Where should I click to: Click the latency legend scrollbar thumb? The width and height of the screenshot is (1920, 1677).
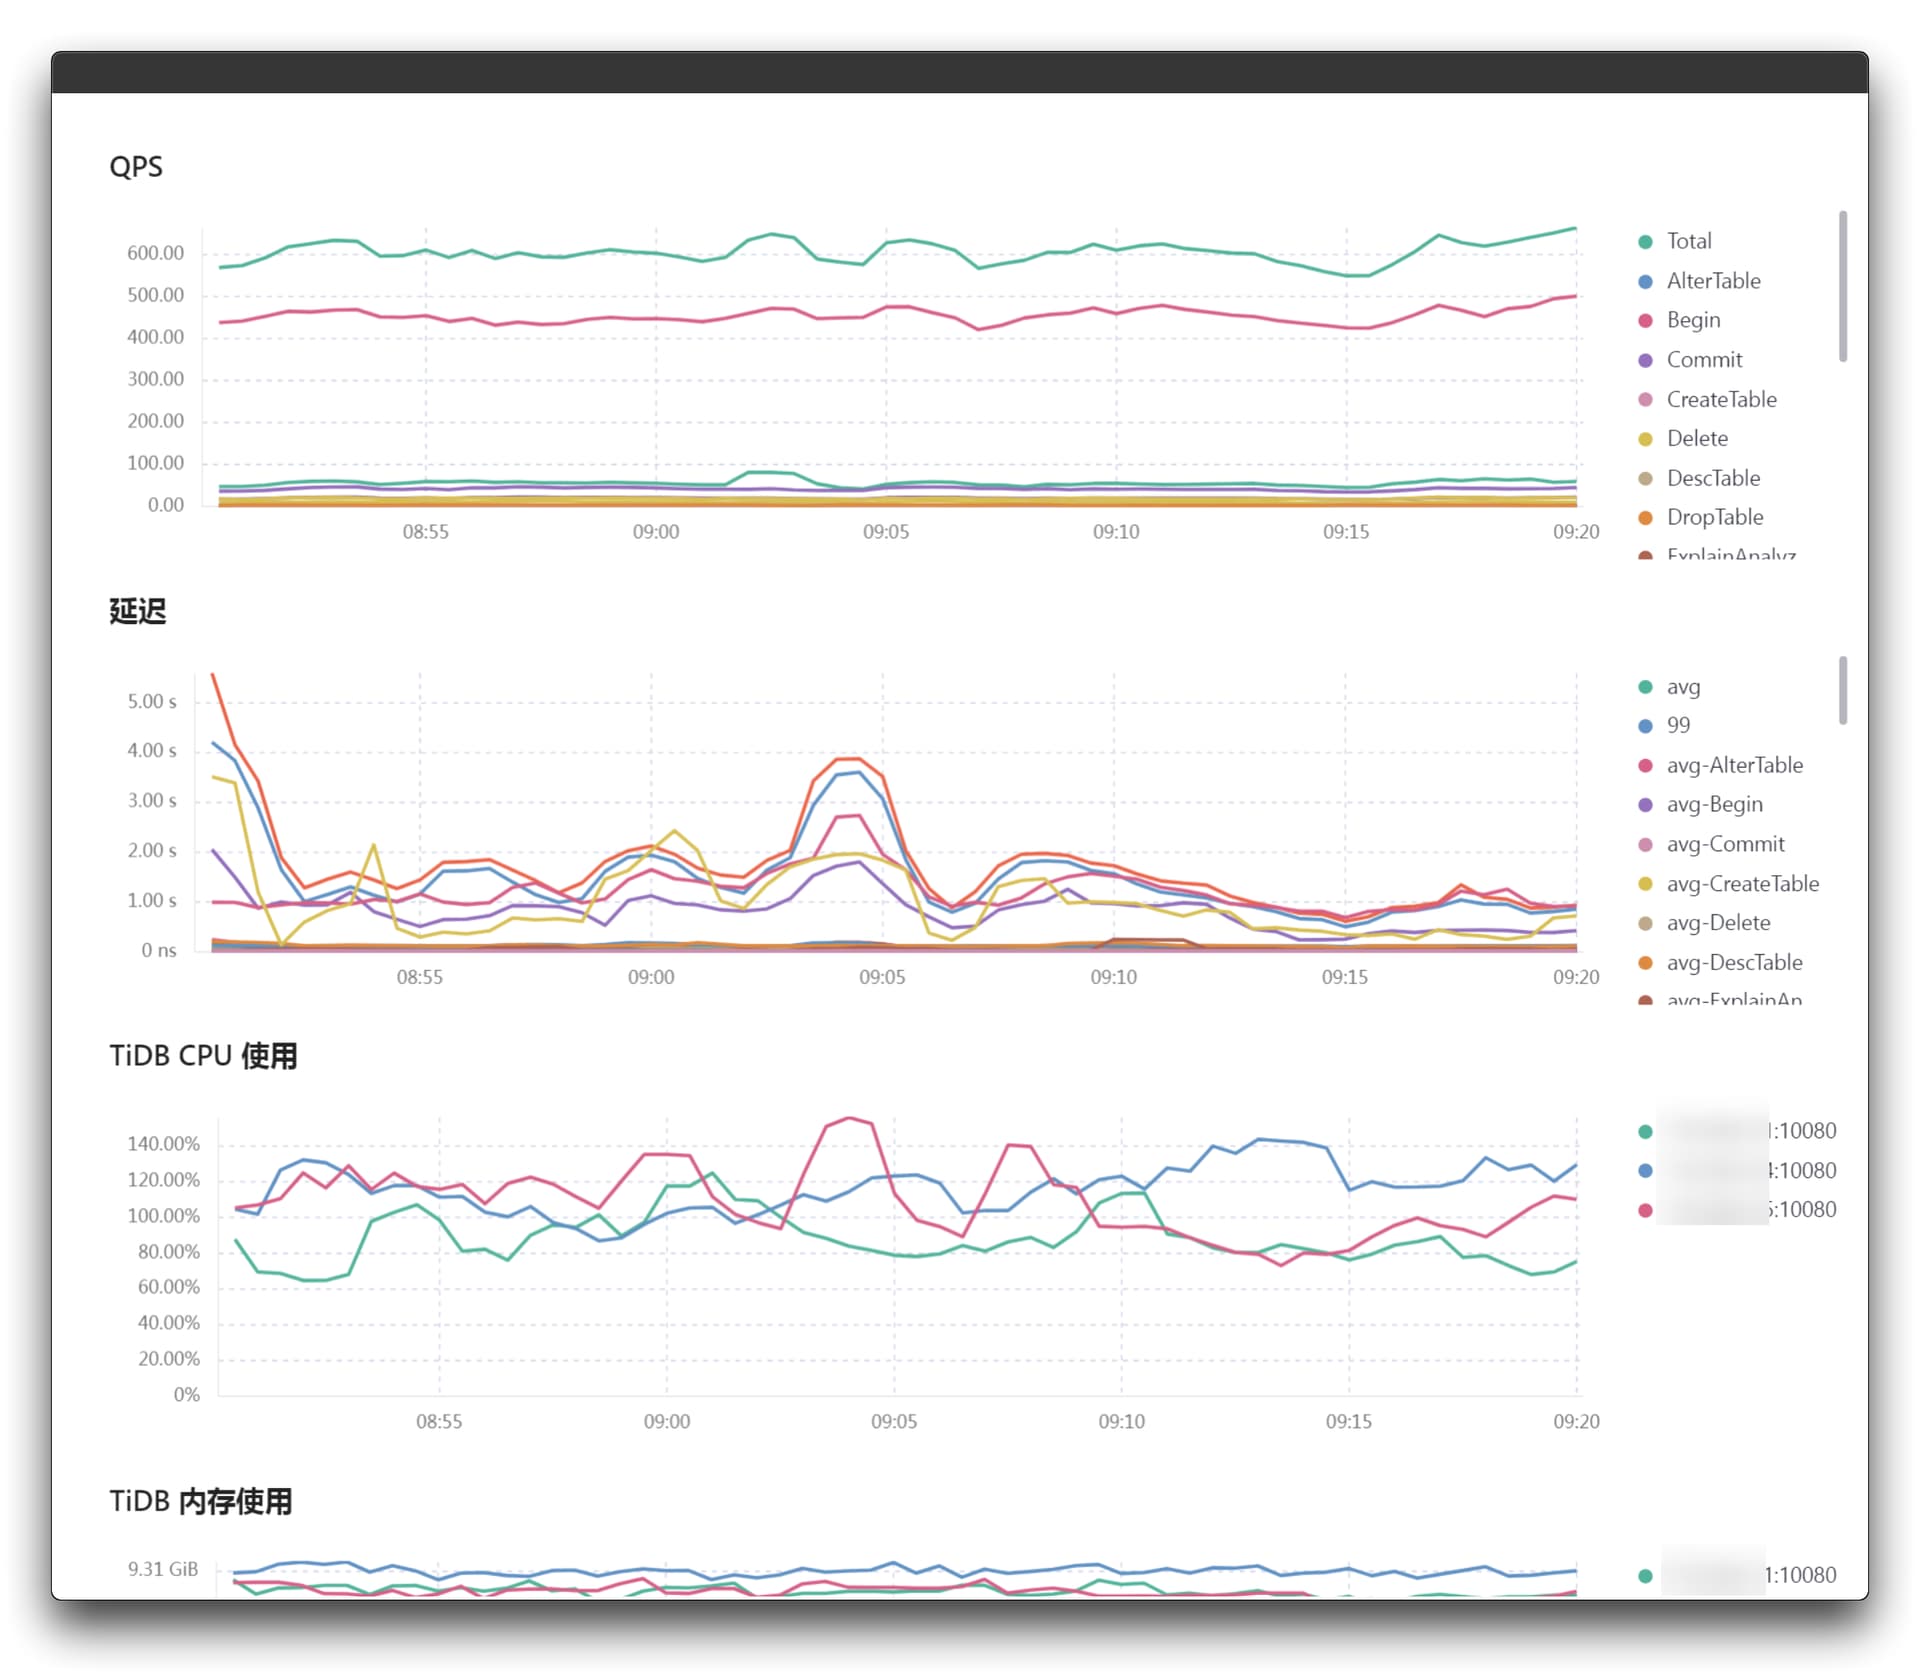tap(1842, 690)
